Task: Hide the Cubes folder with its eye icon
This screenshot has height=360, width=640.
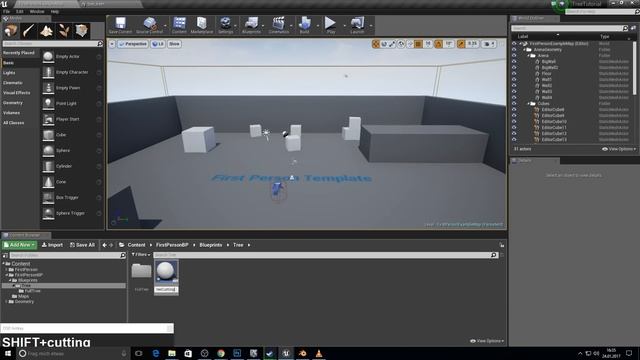Action: click(514, 104)
